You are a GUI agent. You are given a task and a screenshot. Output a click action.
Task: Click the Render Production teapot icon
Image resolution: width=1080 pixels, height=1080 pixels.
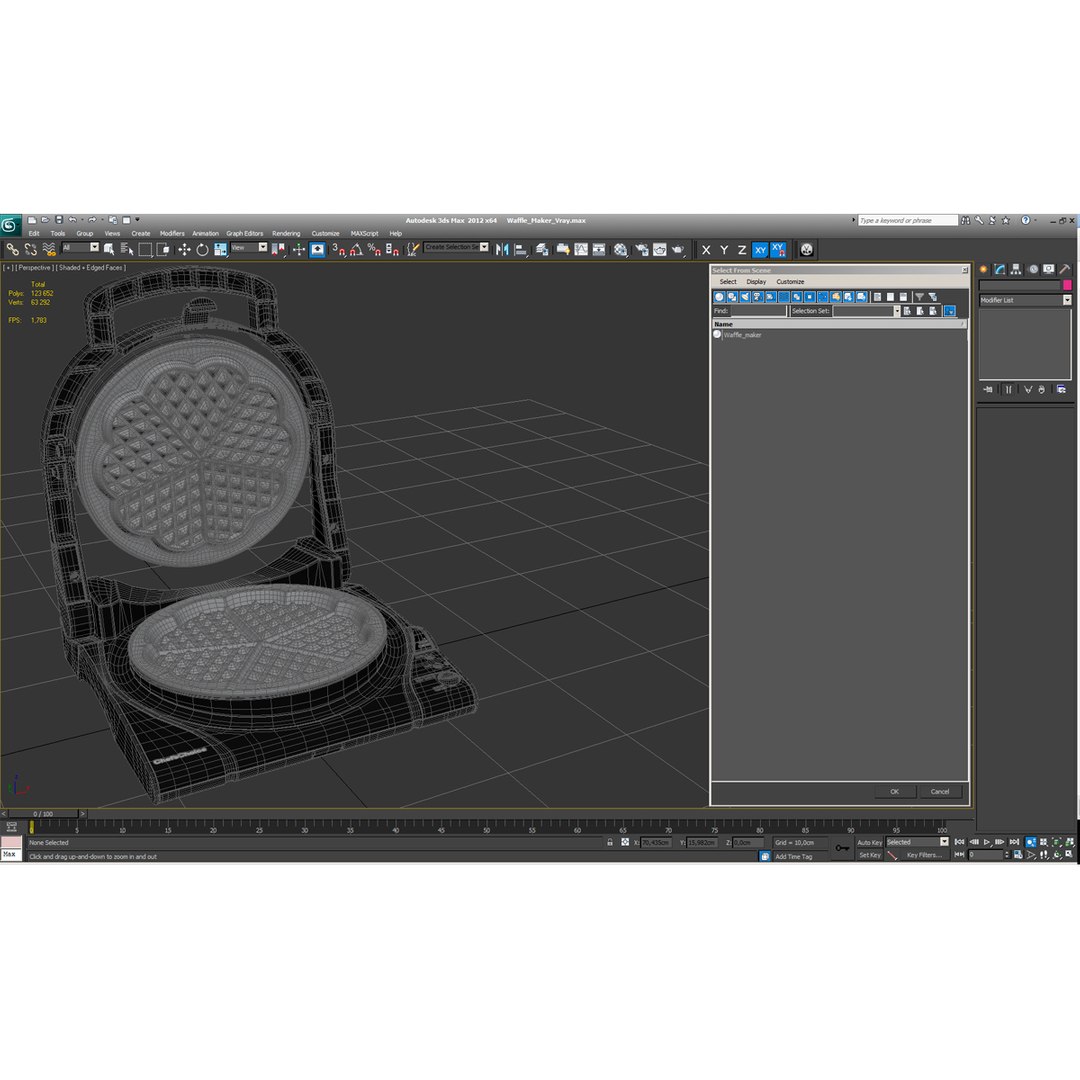click(678, 249)
